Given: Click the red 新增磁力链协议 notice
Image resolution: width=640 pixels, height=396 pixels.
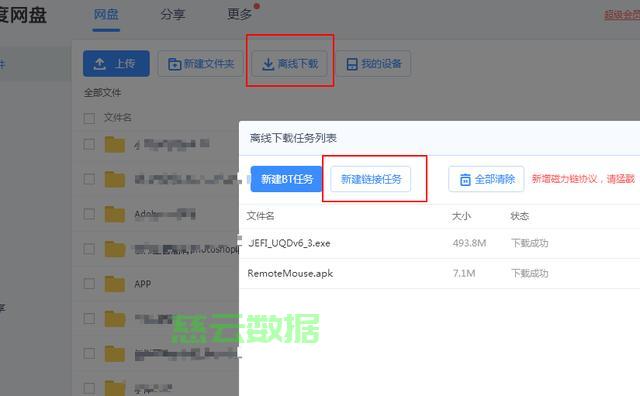Looking at the screenshot, I should (x=584, y=179).
